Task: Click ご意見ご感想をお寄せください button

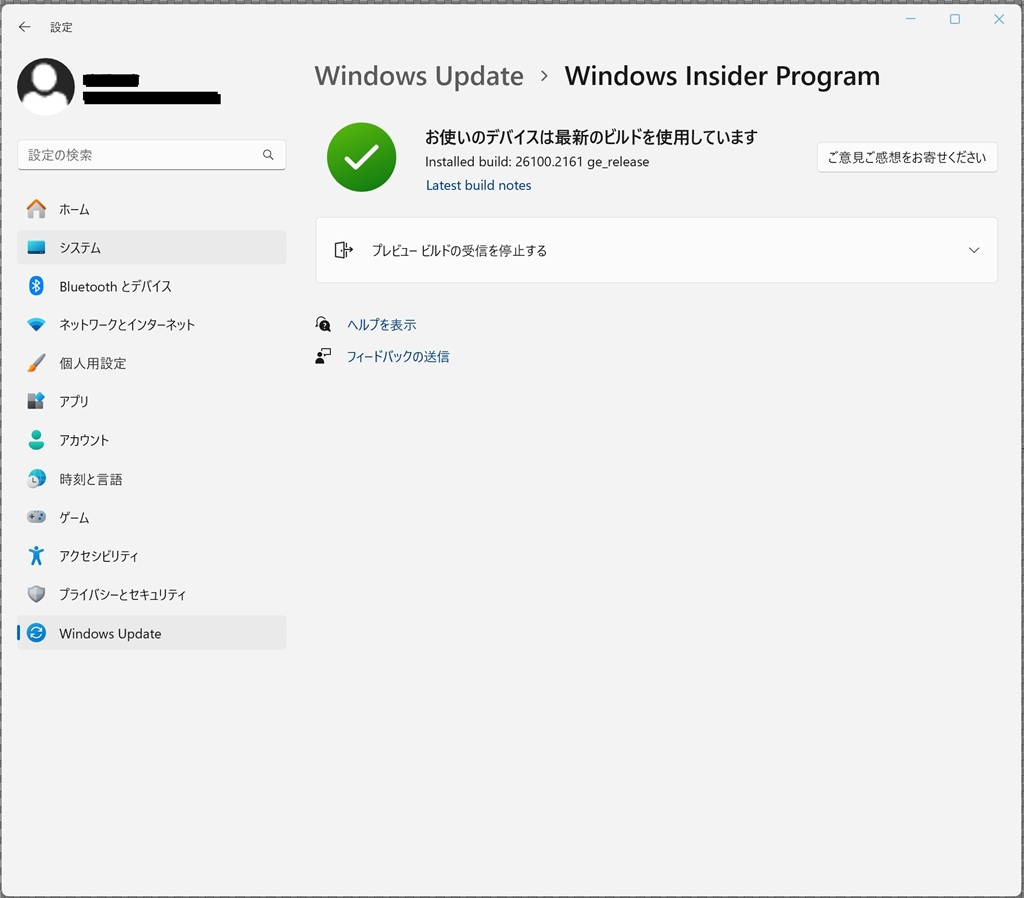Action: 906,157
